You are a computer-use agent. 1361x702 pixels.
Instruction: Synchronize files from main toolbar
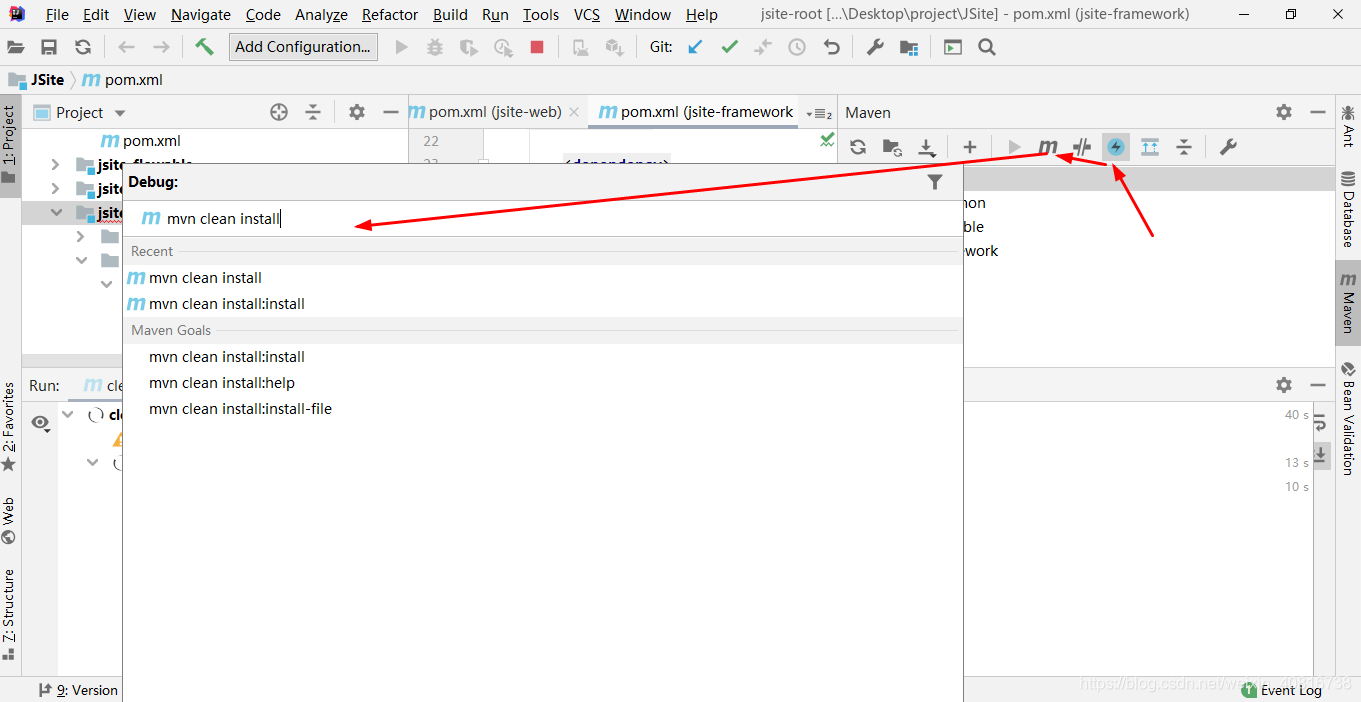coord(83,47)
